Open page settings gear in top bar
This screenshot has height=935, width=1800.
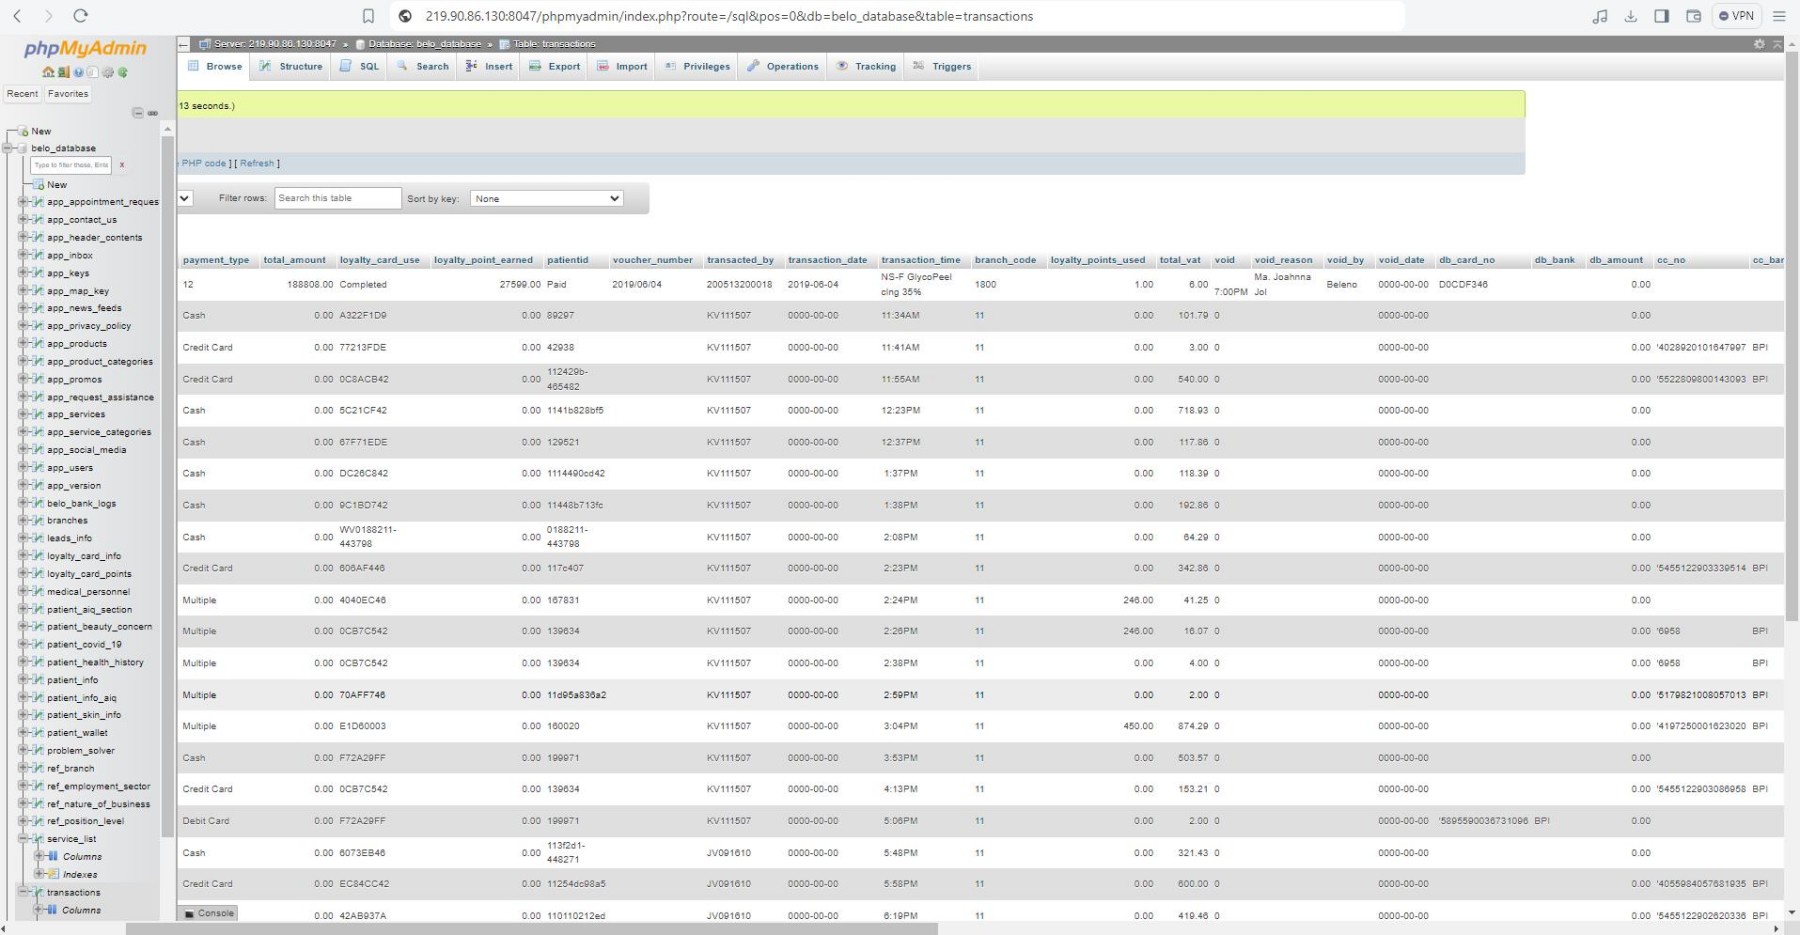1759,44
